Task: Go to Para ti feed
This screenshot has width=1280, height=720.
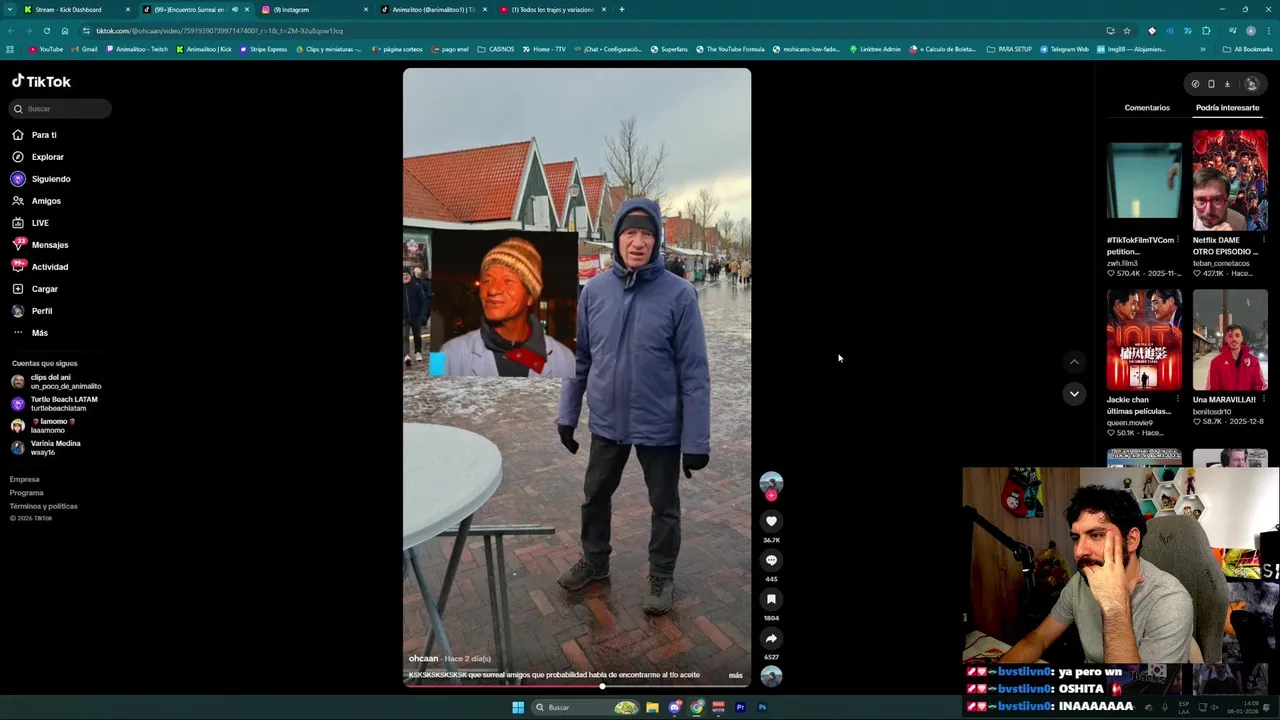Action: [34, 135]
